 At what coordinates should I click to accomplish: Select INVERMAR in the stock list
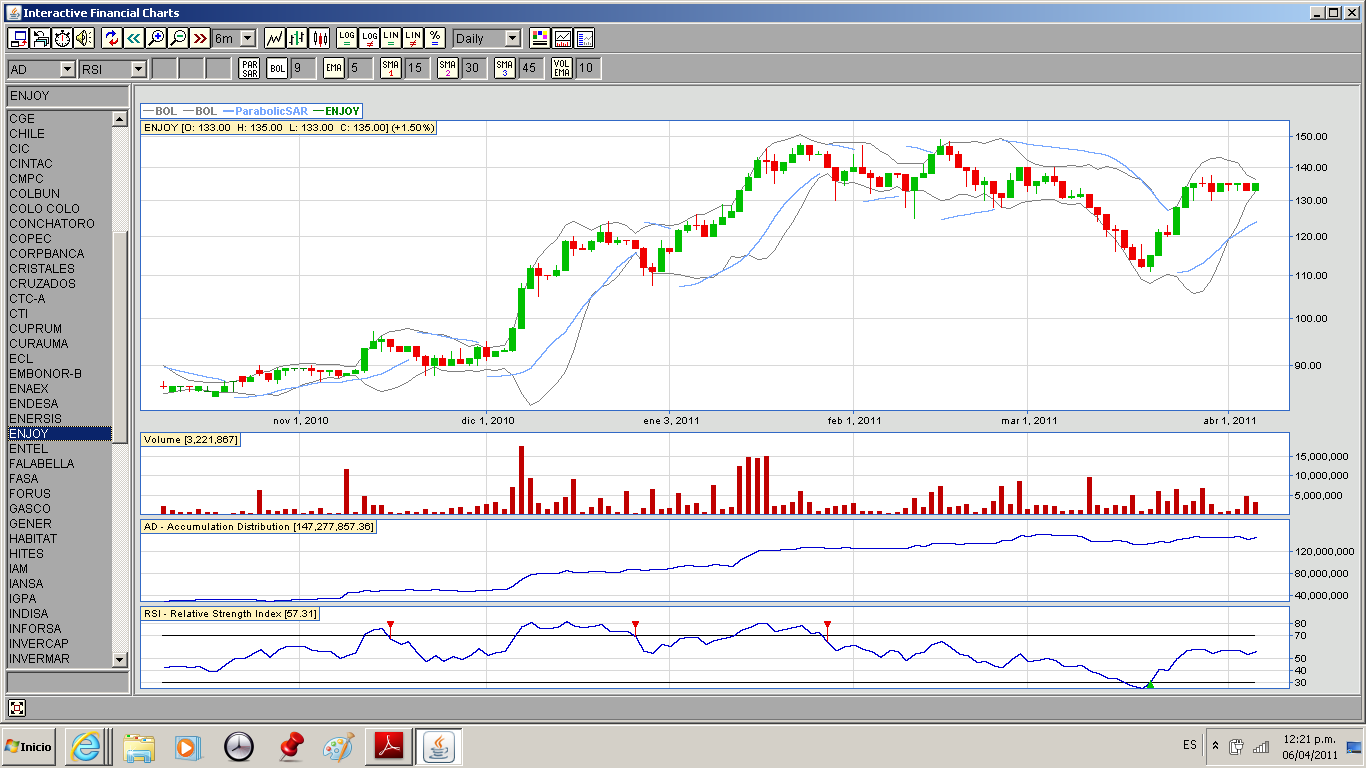[60, 658]
